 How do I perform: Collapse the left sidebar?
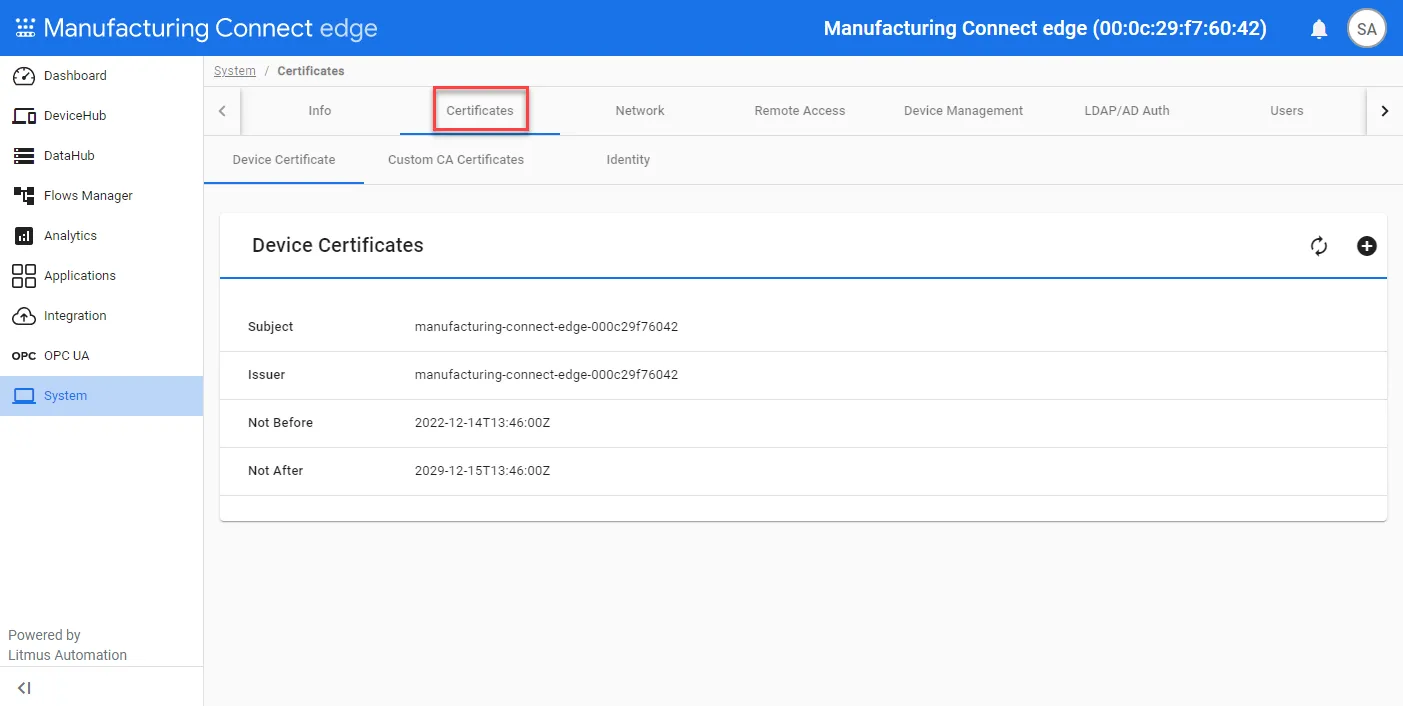pyautogui.click(x=25, y=688)
